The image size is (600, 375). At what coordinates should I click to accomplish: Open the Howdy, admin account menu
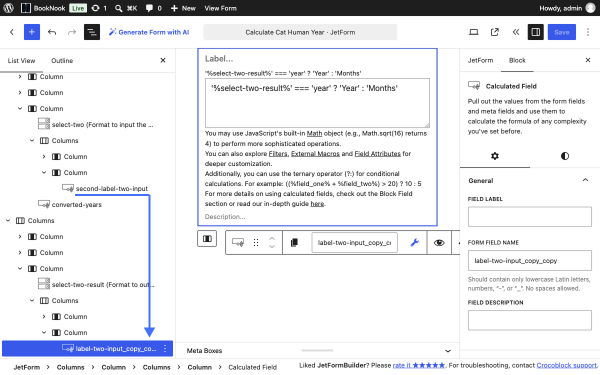(567, 8)
